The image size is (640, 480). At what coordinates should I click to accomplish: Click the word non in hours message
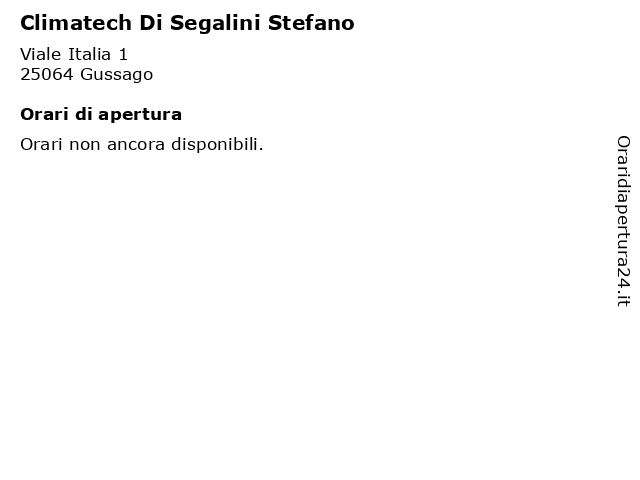(x=84, y=145)
